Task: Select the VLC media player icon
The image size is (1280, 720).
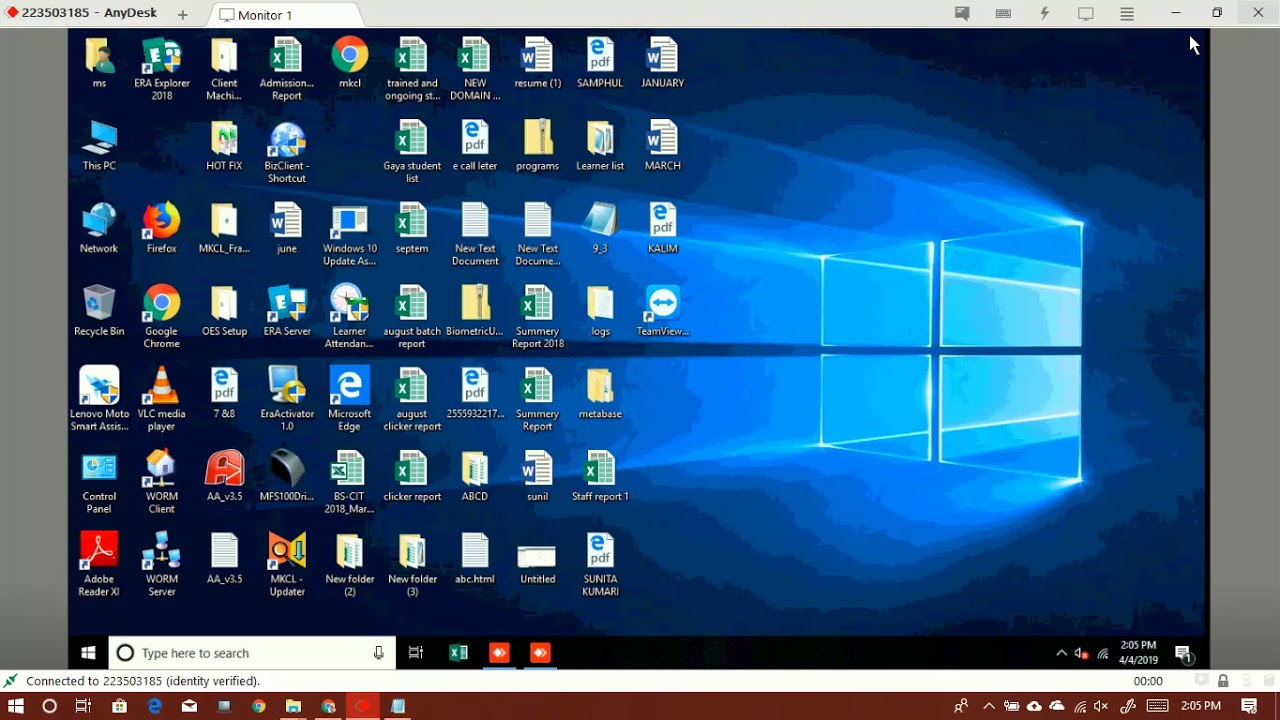Action: click(161, 400)
